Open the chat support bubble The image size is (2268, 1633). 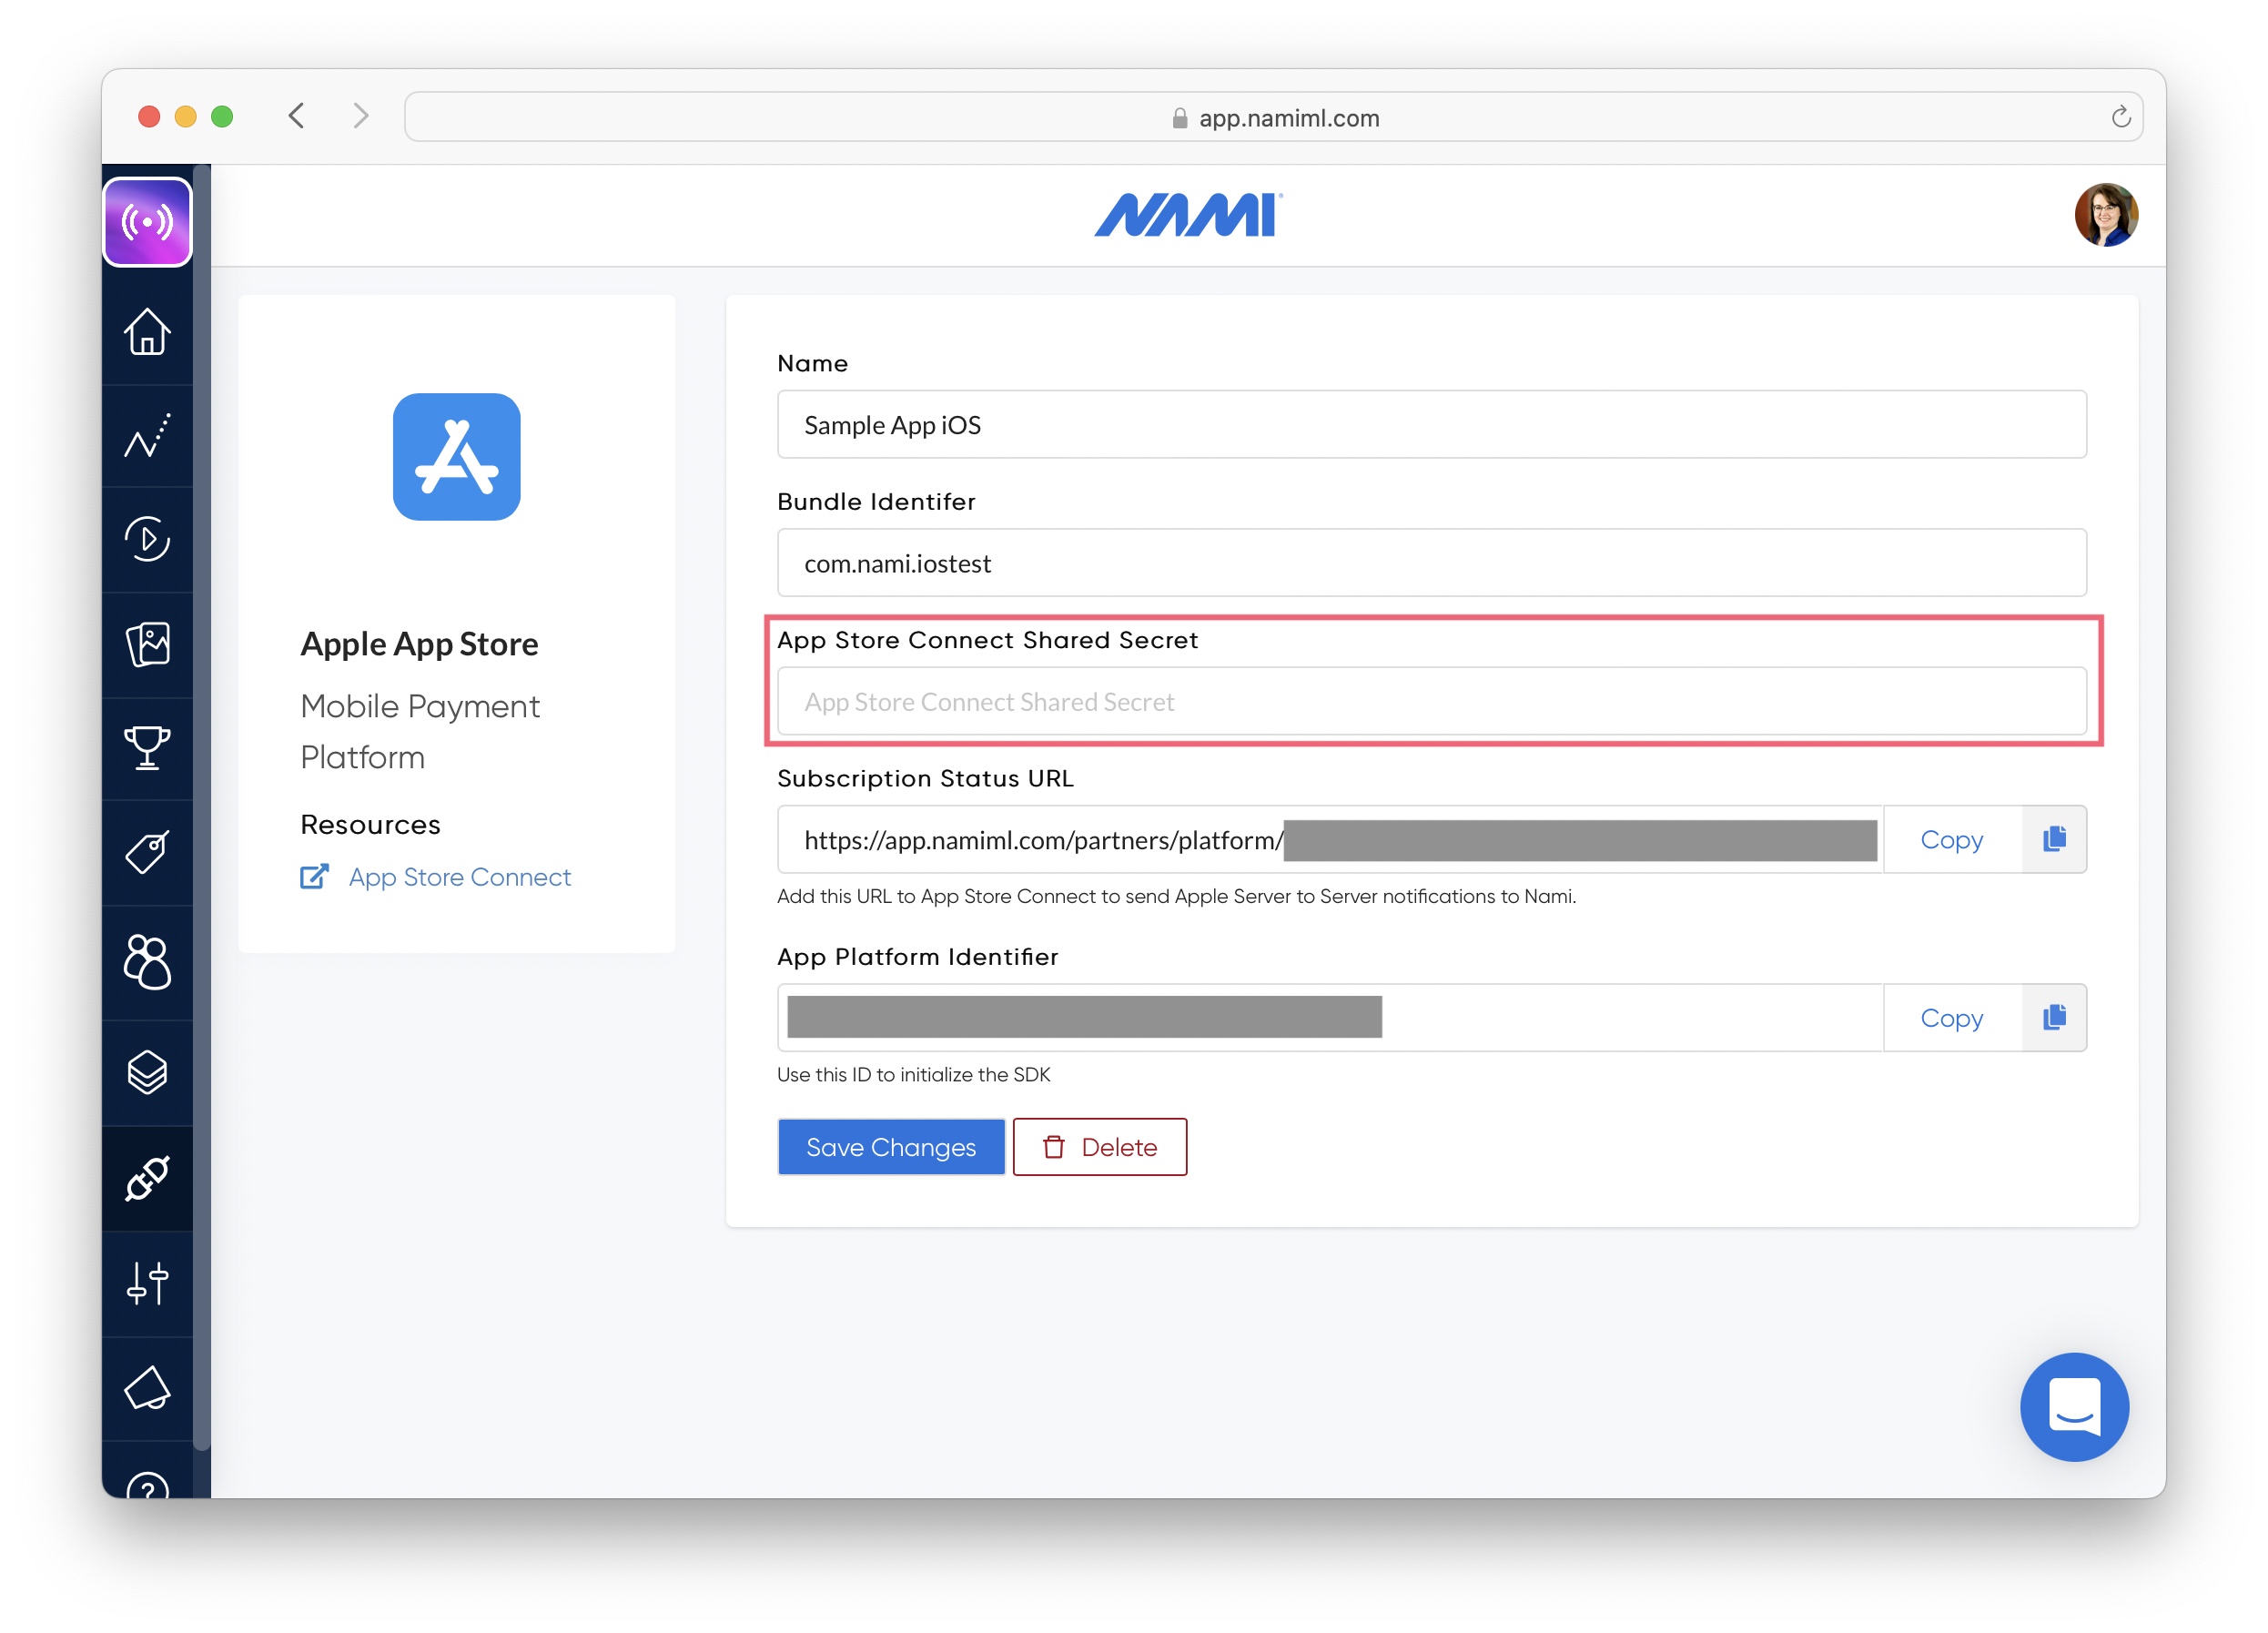(2073, 1406)
